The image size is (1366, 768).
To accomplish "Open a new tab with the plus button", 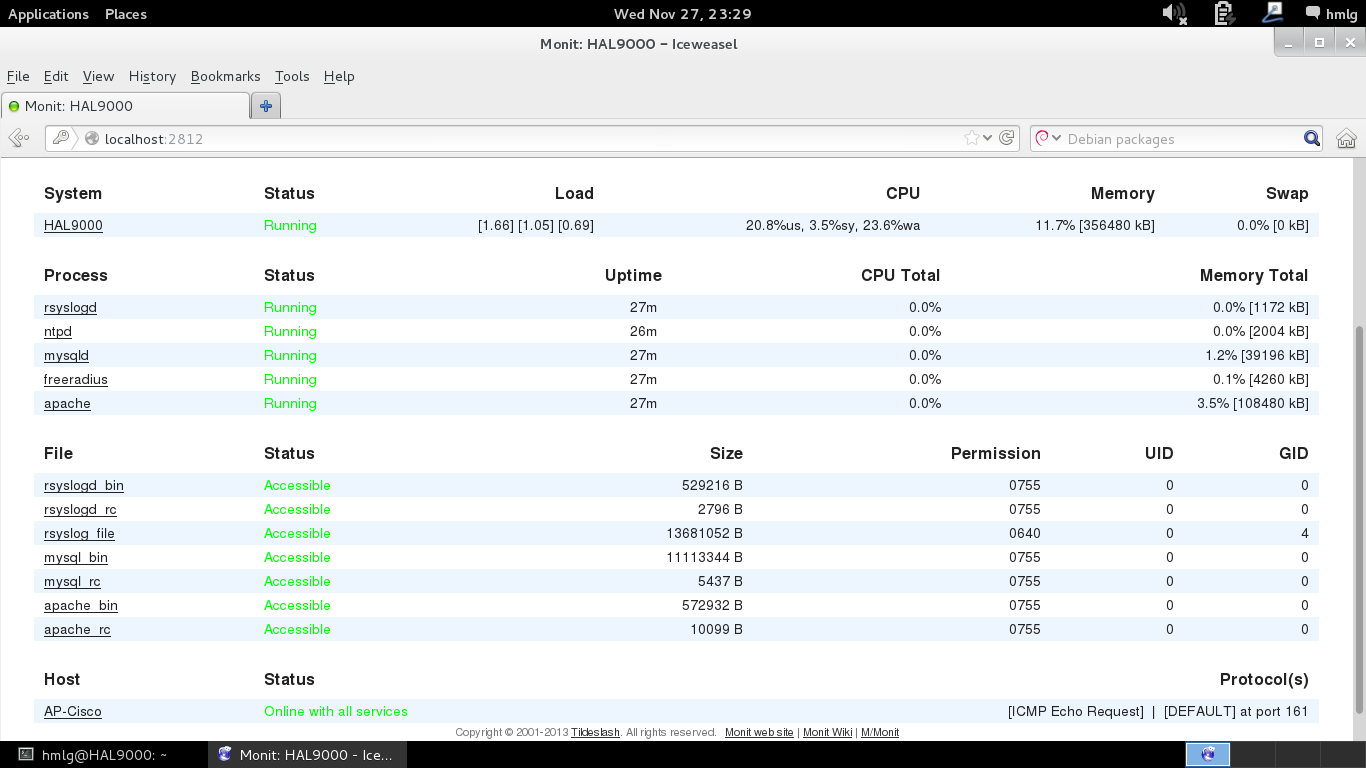I will [266, 105].
